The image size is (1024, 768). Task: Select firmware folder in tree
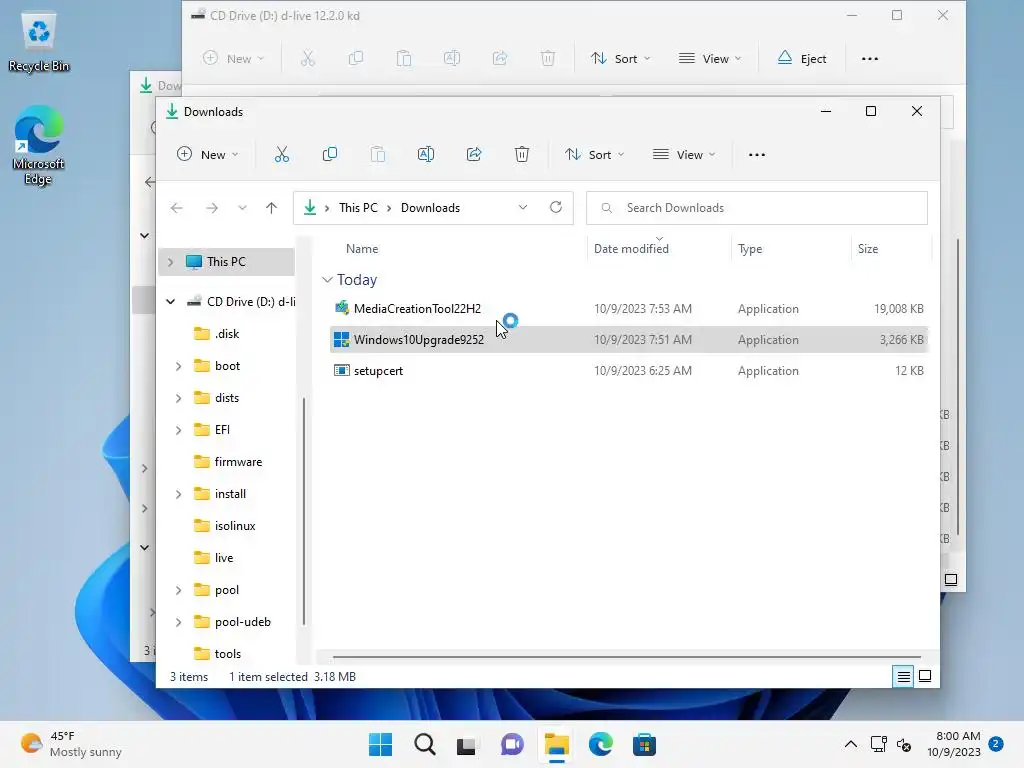228,462
